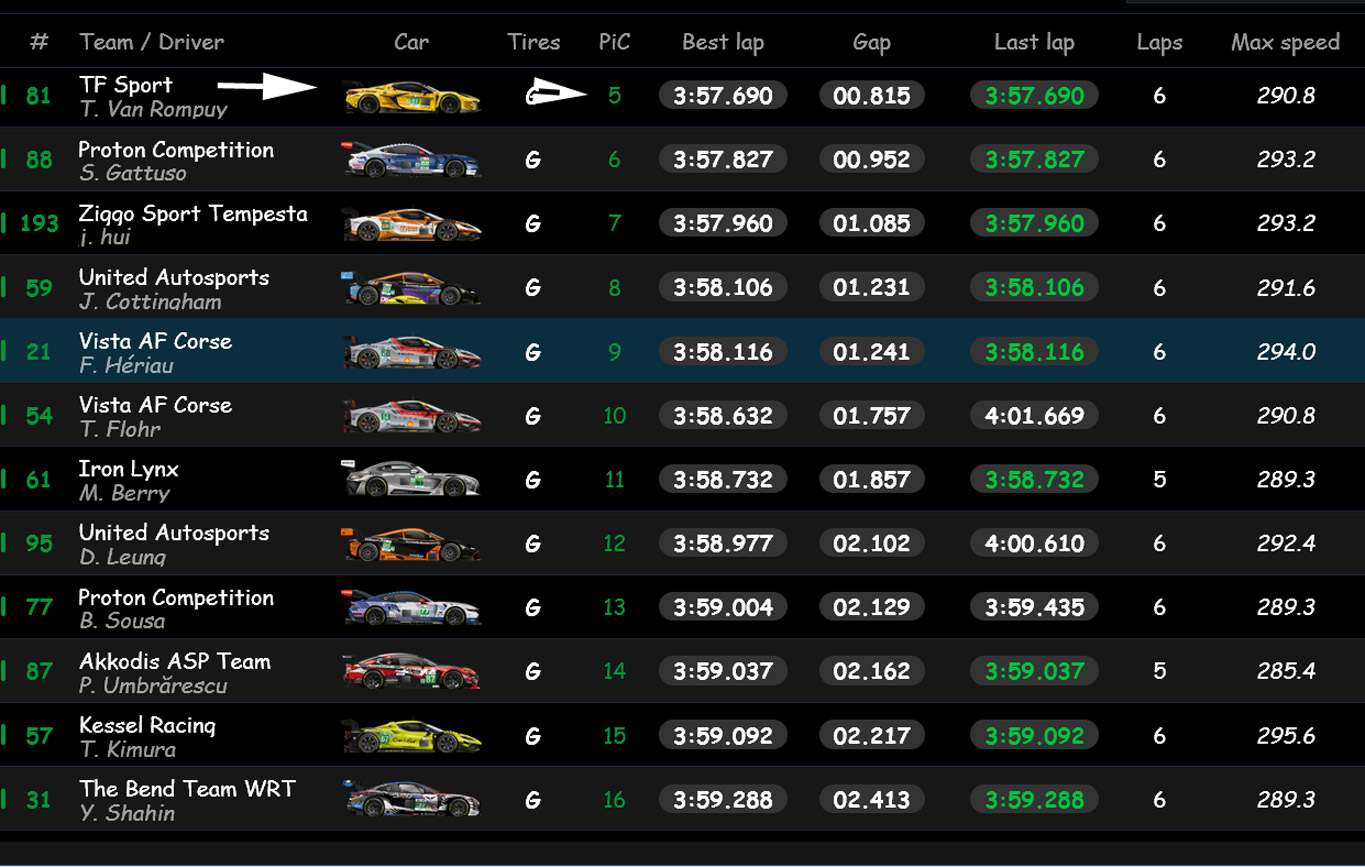1365x867 pixels.
Task: Sort by Max speed column header
Action: tap(1285, 42)
